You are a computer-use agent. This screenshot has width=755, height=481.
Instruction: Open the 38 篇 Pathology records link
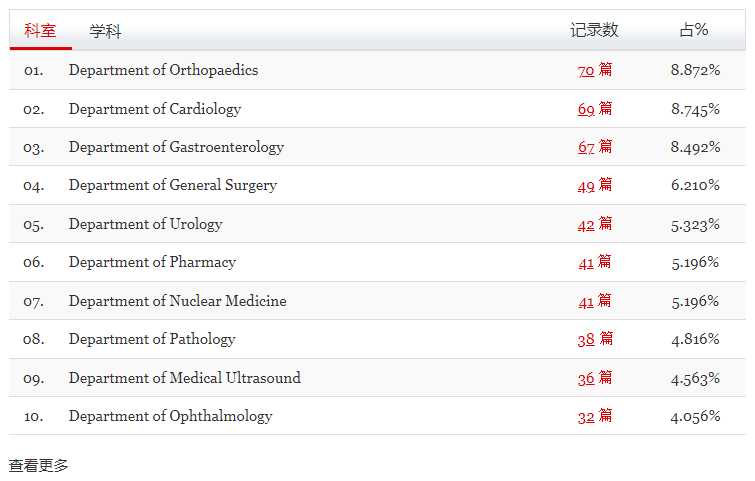(595, 339)
